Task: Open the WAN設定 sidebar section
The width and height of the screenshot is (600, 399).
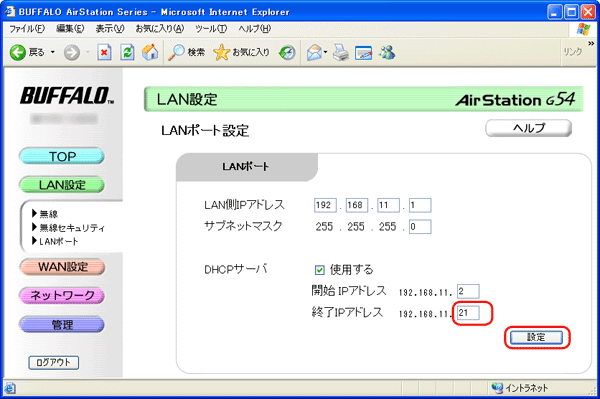Action: pyautogui.click(x=62, y=267)
